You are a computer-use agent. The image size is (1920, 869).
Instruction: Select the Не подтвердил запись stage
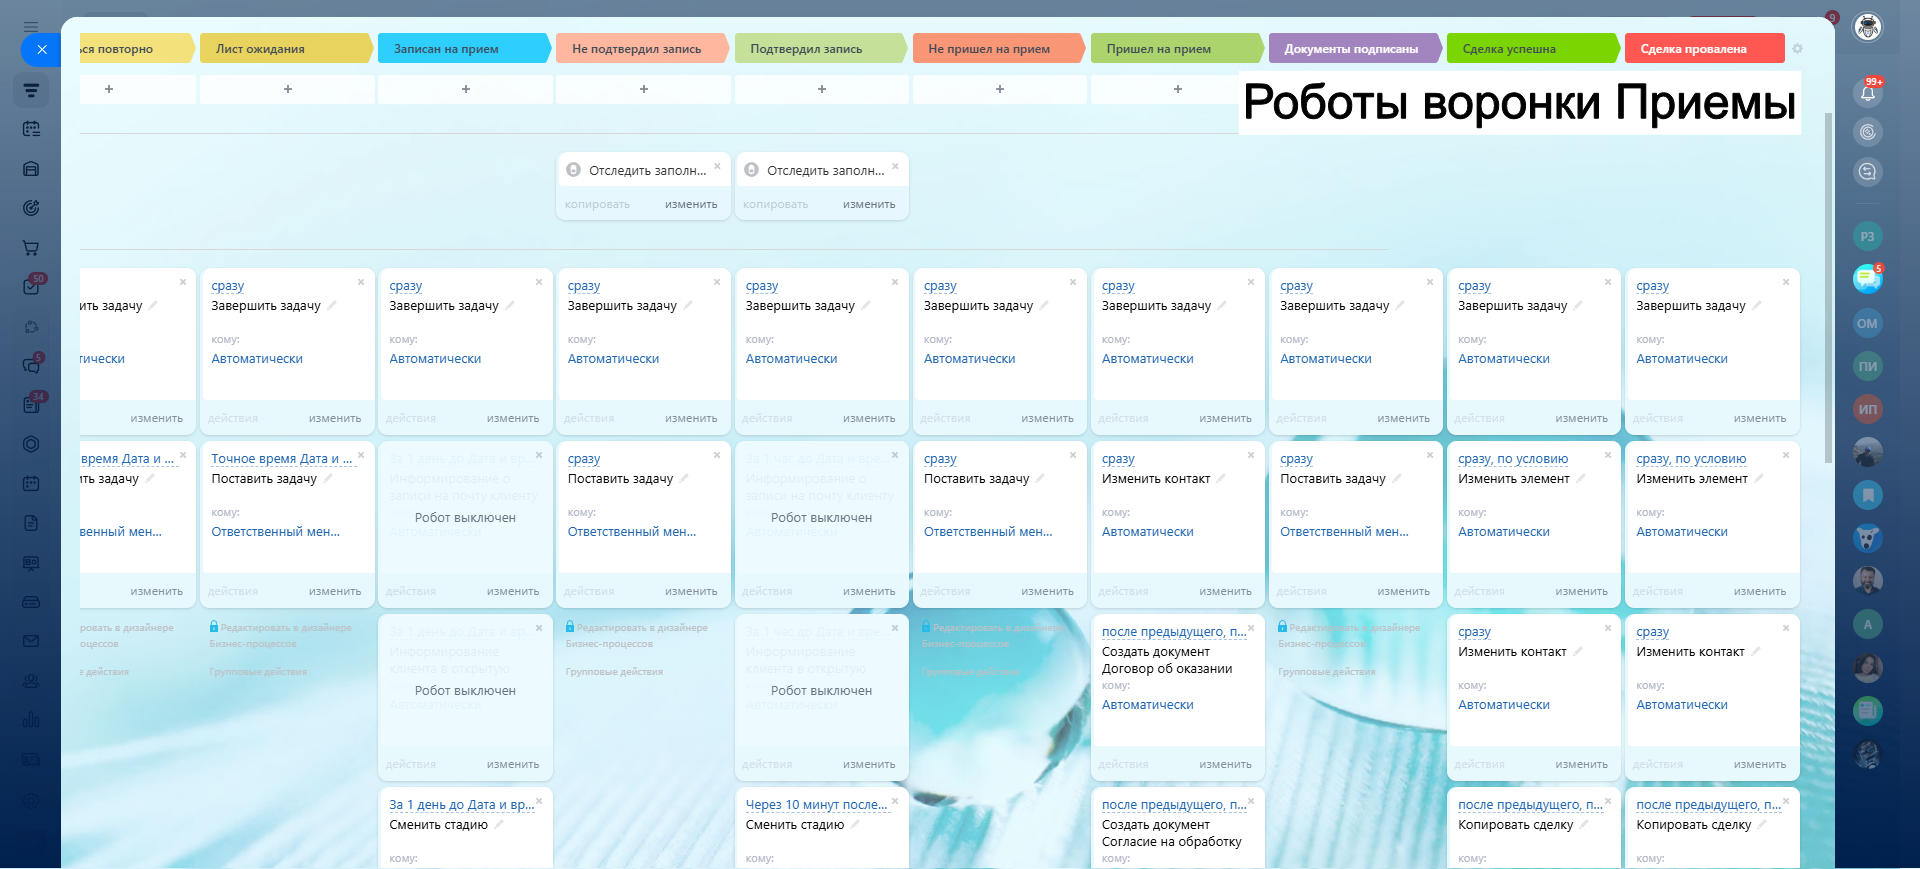click(643, 49)
